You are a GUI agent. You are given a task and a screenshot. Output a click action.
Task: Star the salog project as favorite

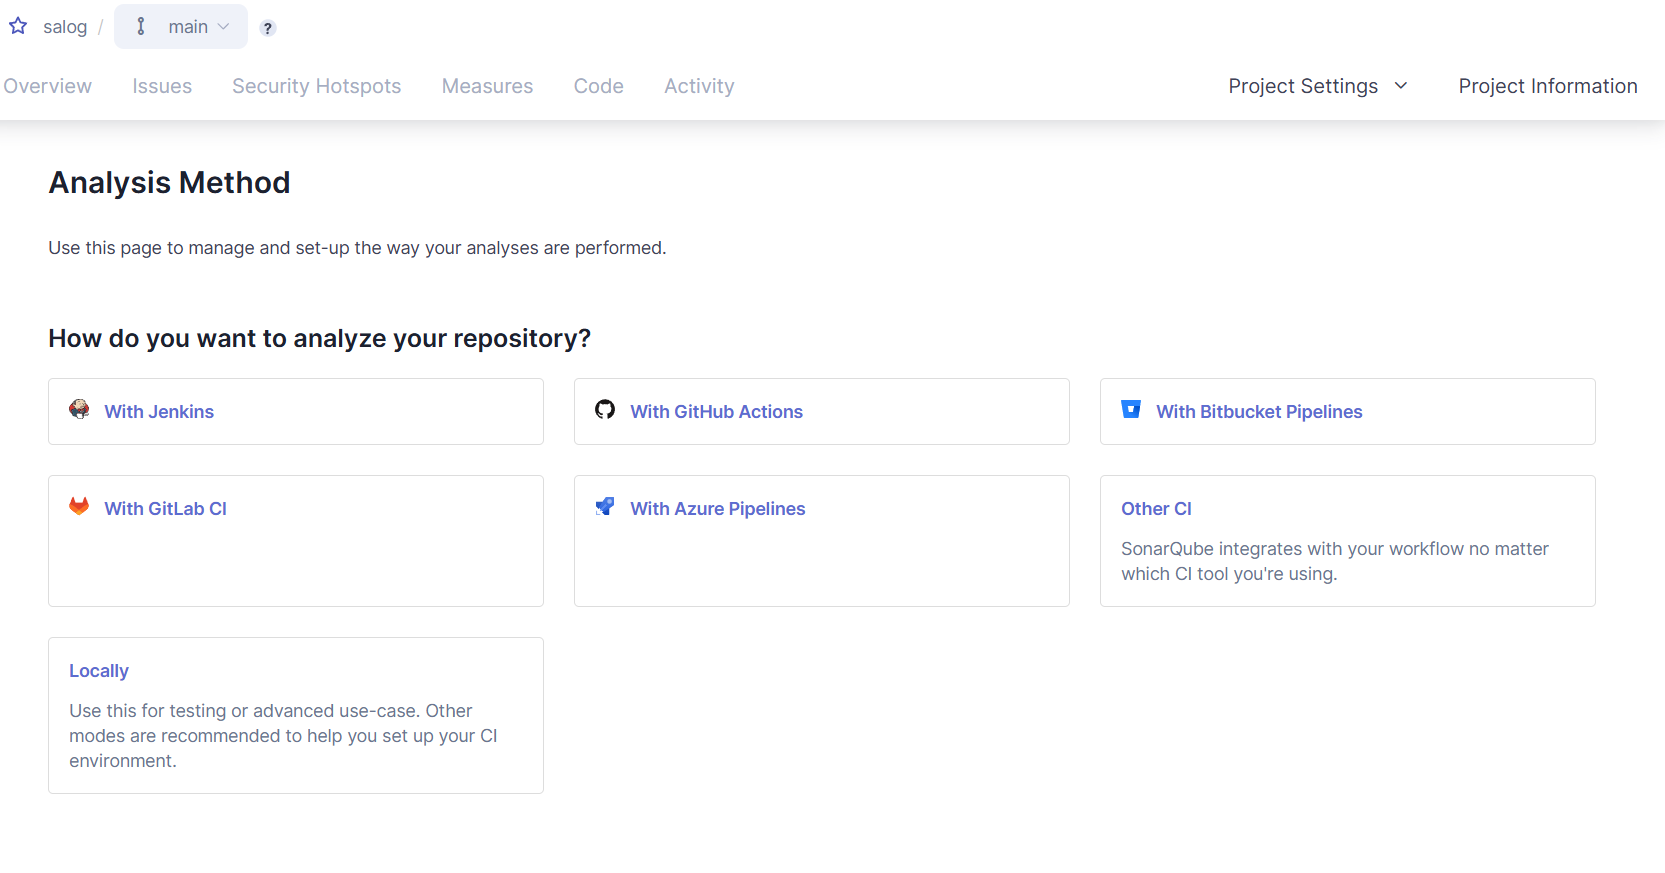tap(18, 26)
